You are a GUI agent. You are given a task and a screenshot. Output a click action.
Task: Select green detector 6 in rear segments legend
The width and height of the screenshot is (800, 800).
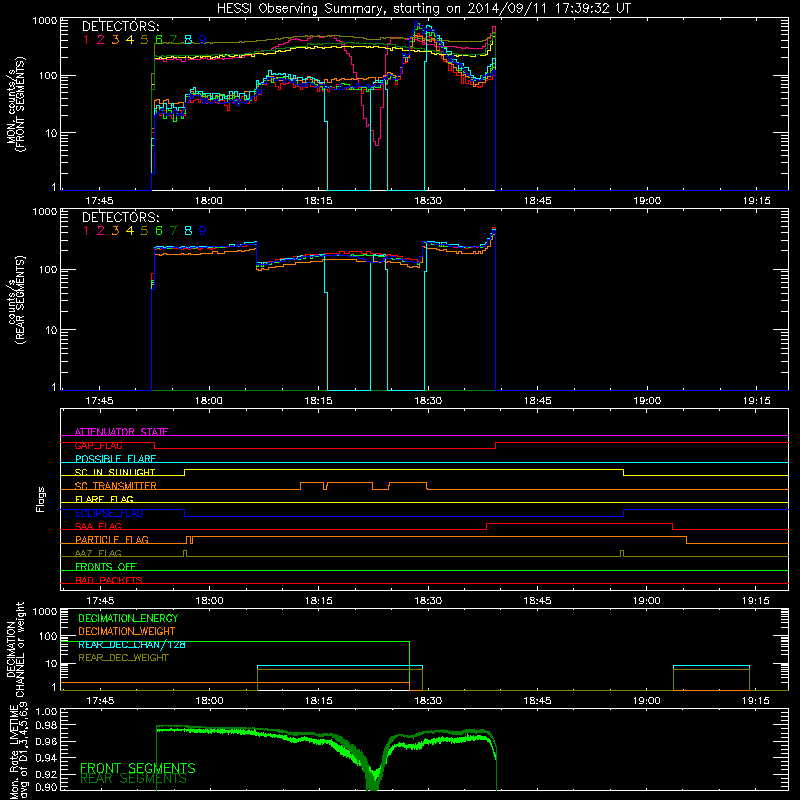coord(159,231)
